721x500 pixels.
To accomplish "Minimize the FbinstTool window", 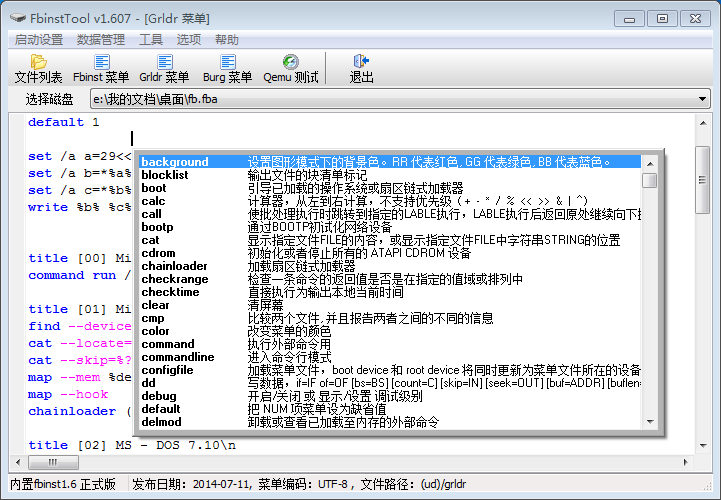I will click(629, 19).
